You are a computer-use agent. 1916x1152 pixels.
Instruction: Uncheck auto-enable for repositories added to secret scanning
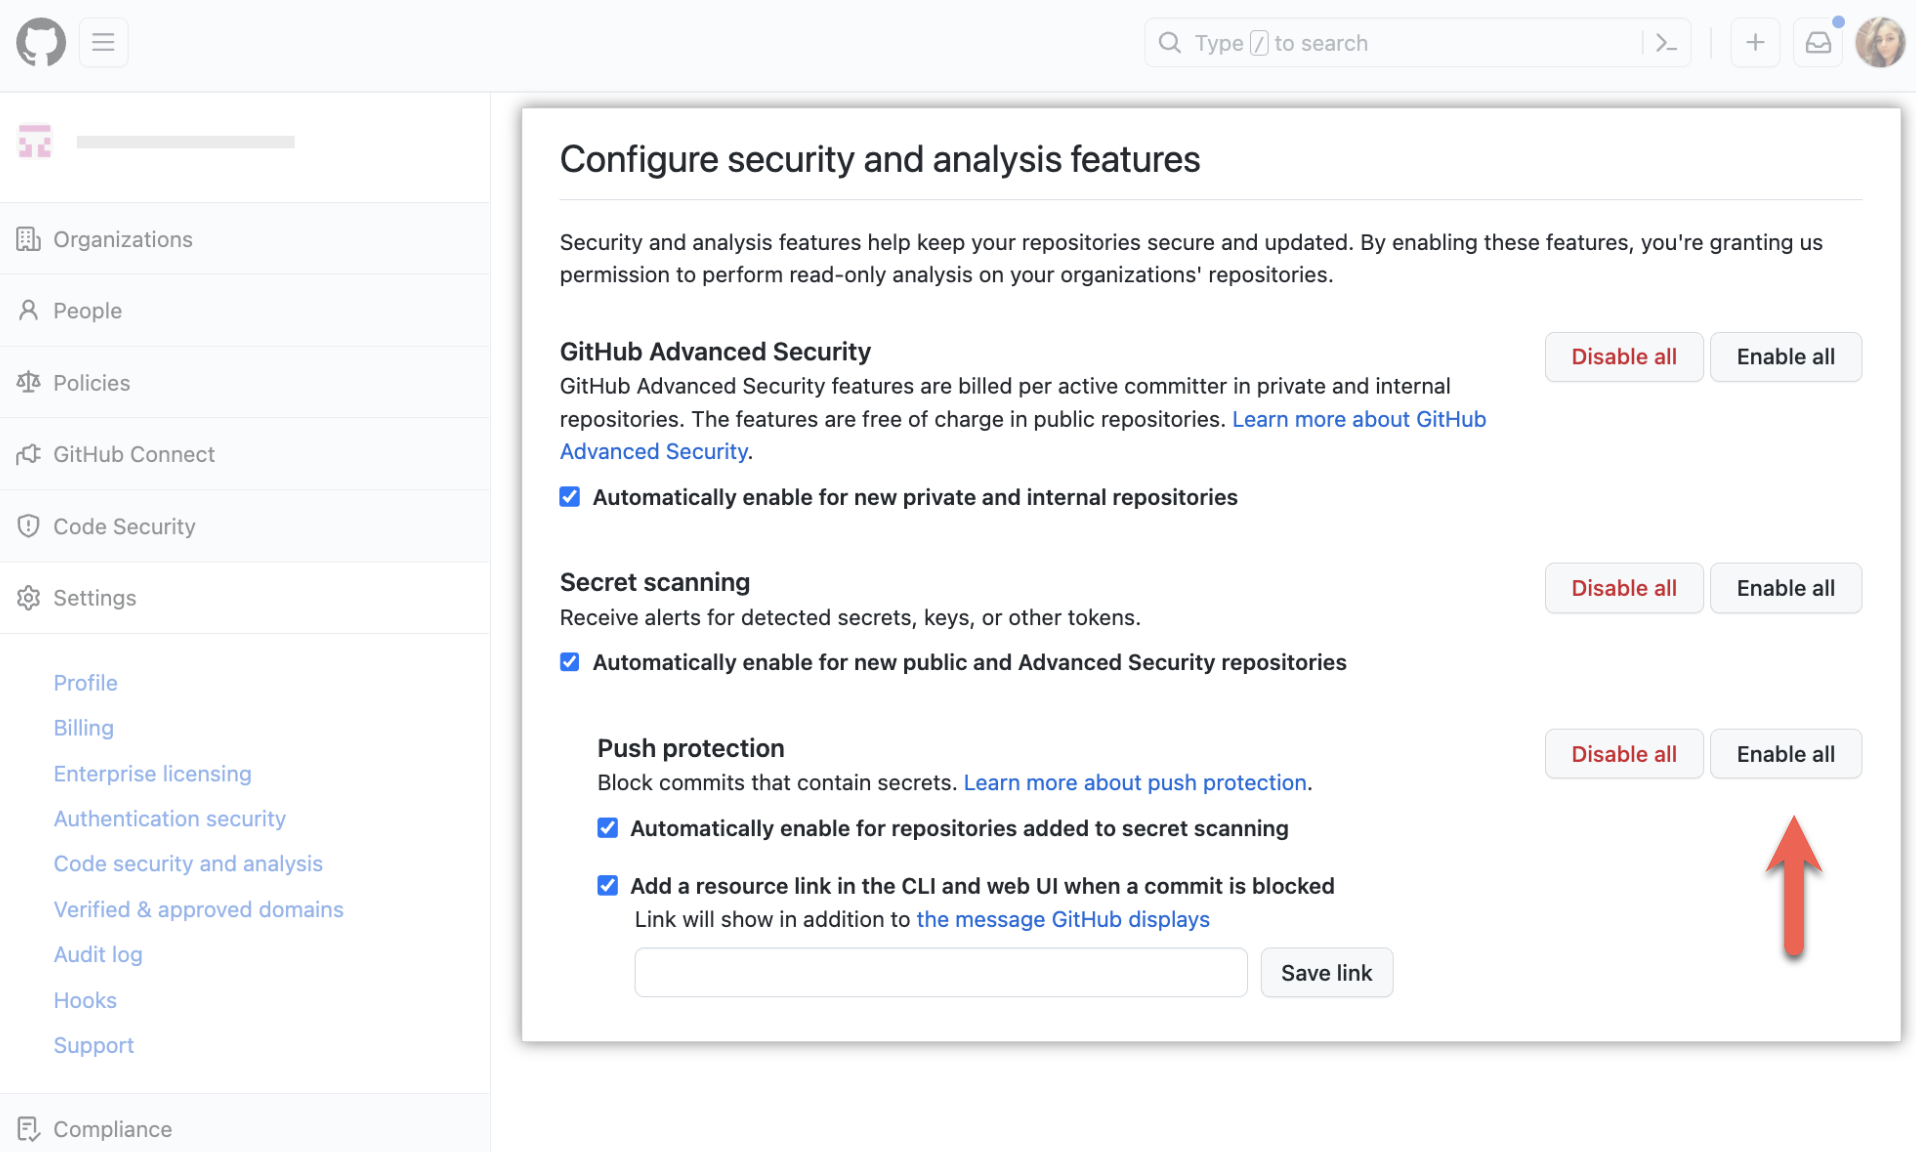pos(608,828)
